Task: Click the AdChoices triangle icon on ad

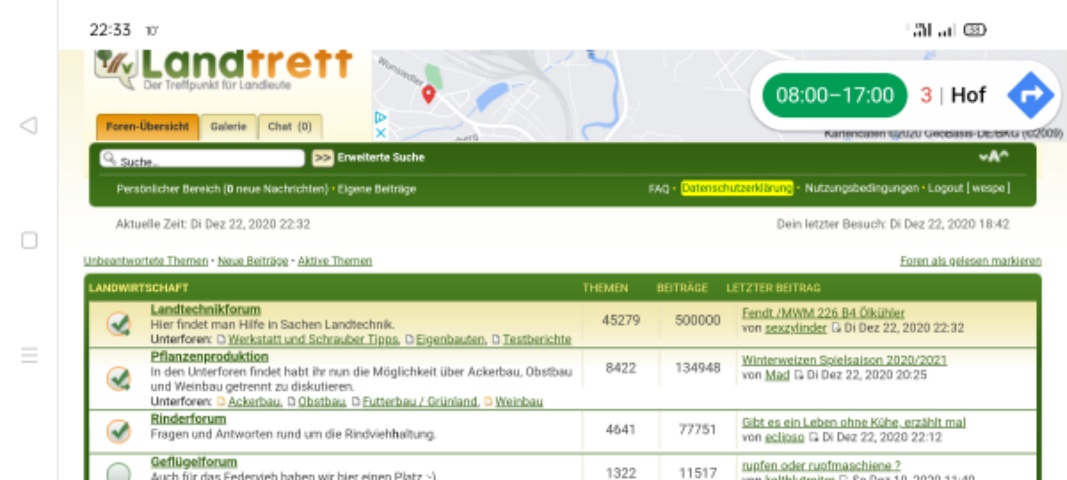Action: pos(380,117)
